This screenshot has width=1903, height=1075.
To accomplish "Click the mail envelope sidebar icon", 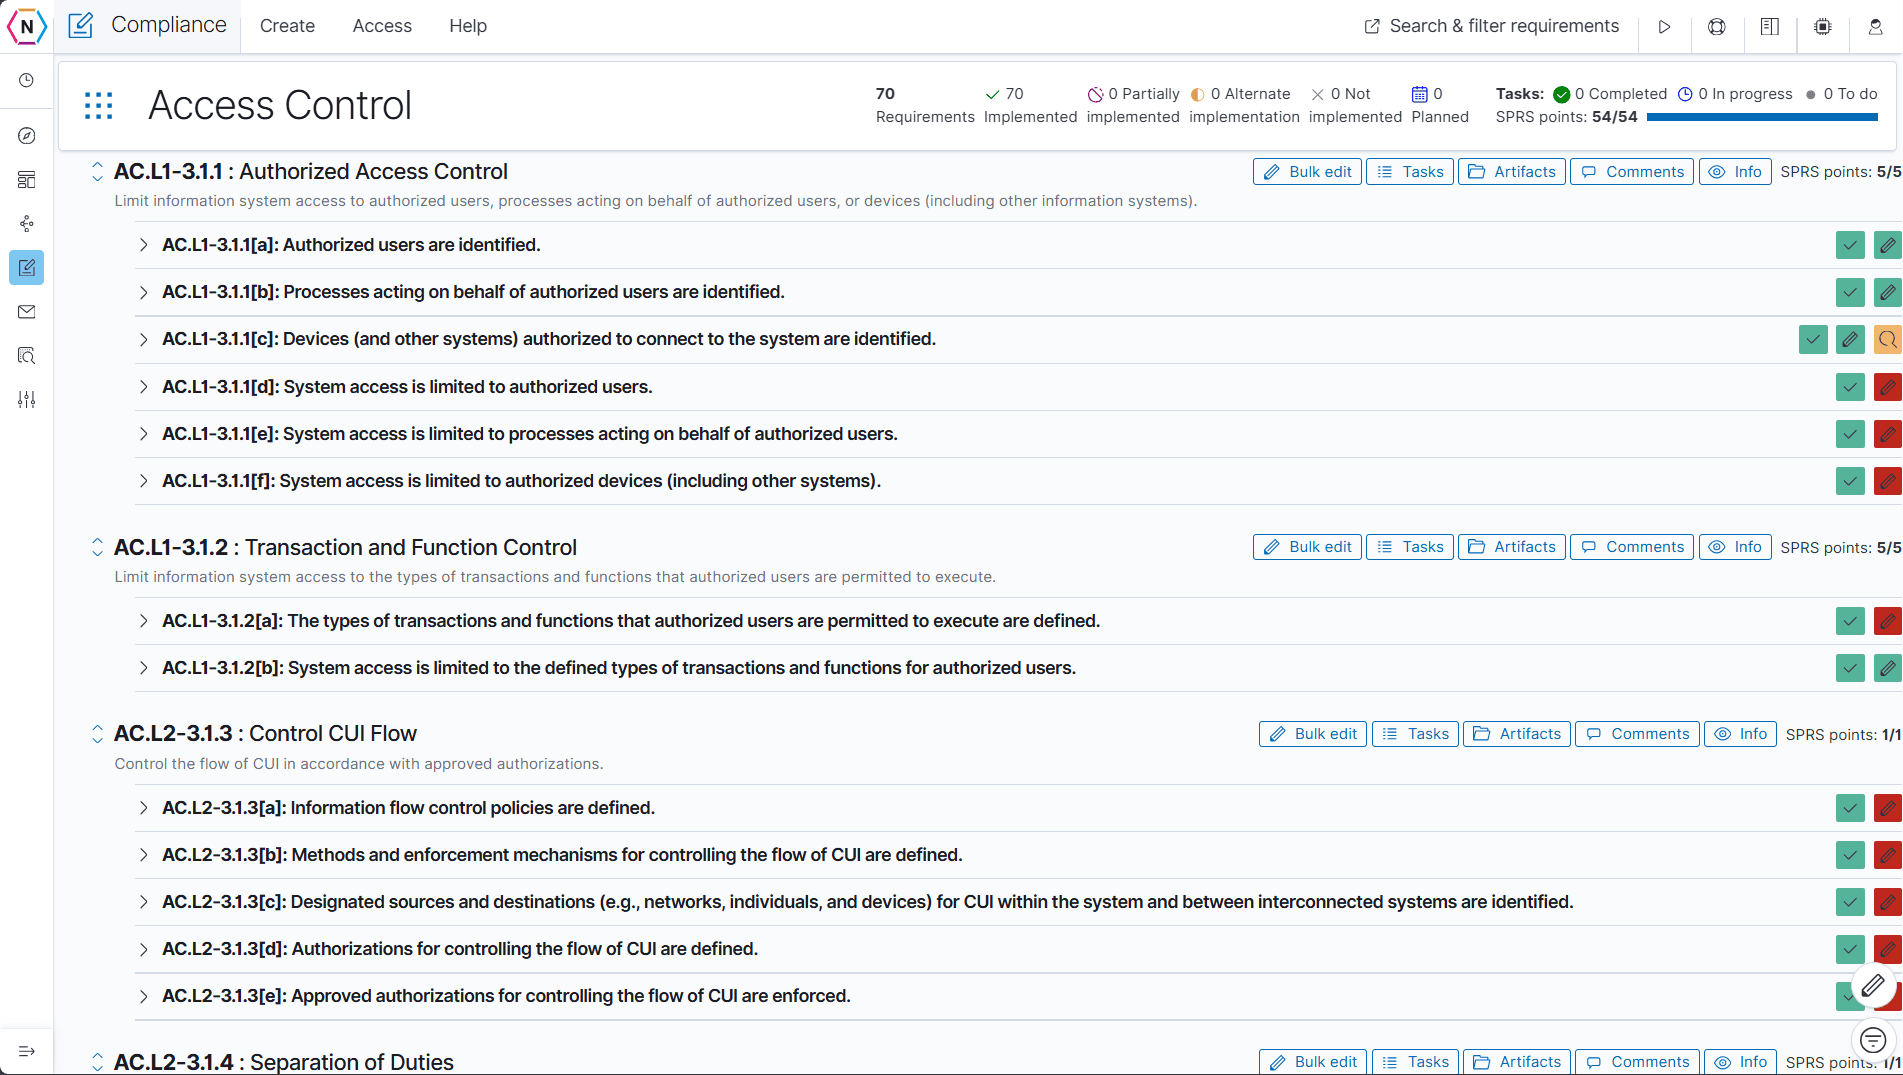I will point(27,312).
